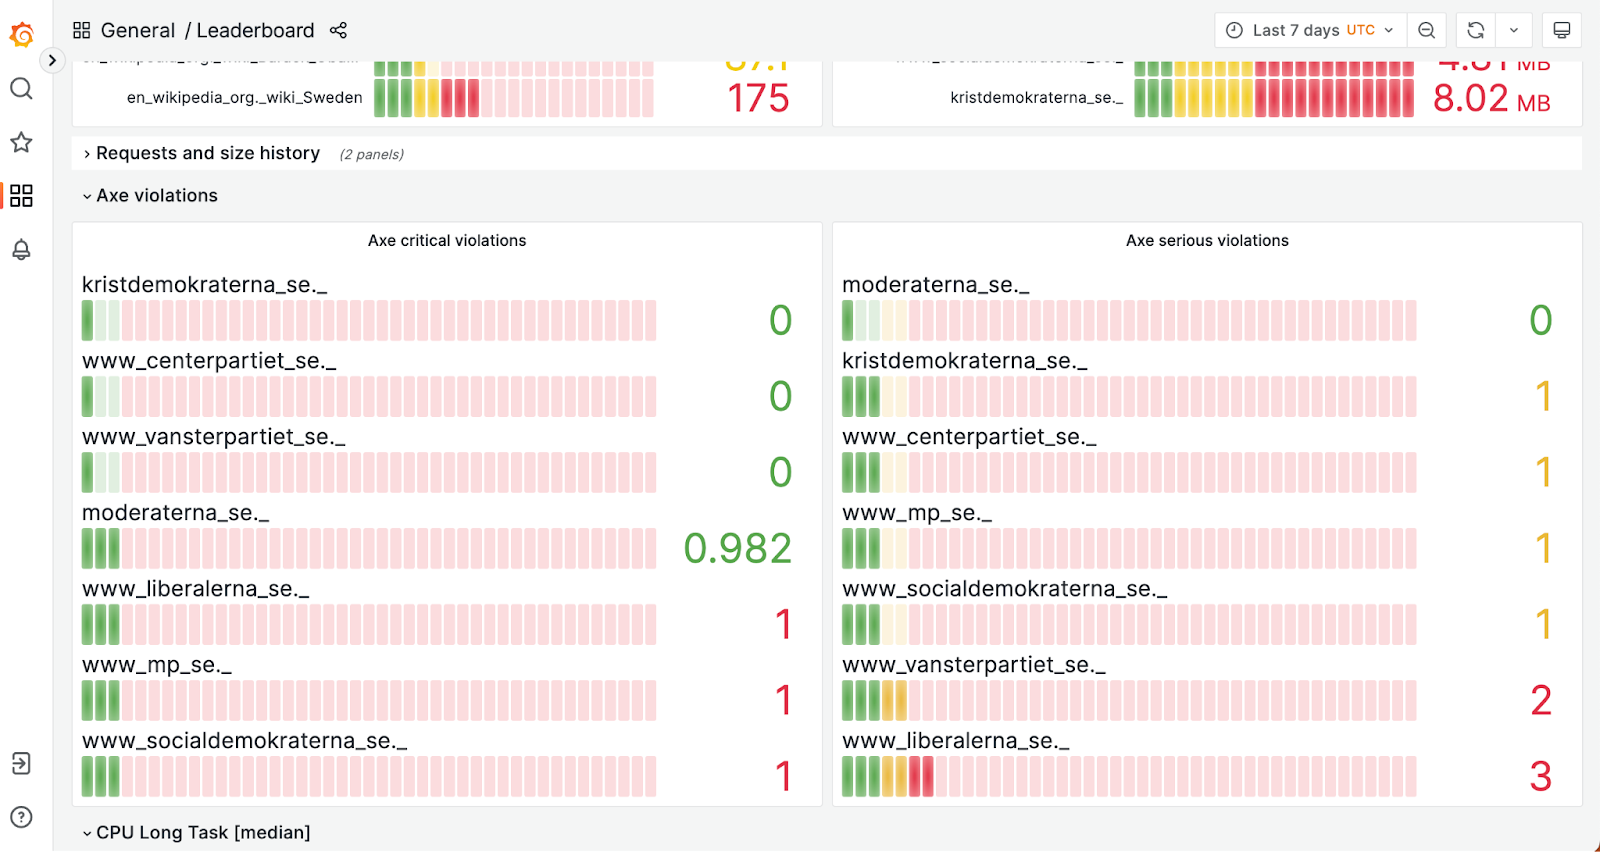Zoom out the time range

coord(1427,31)
